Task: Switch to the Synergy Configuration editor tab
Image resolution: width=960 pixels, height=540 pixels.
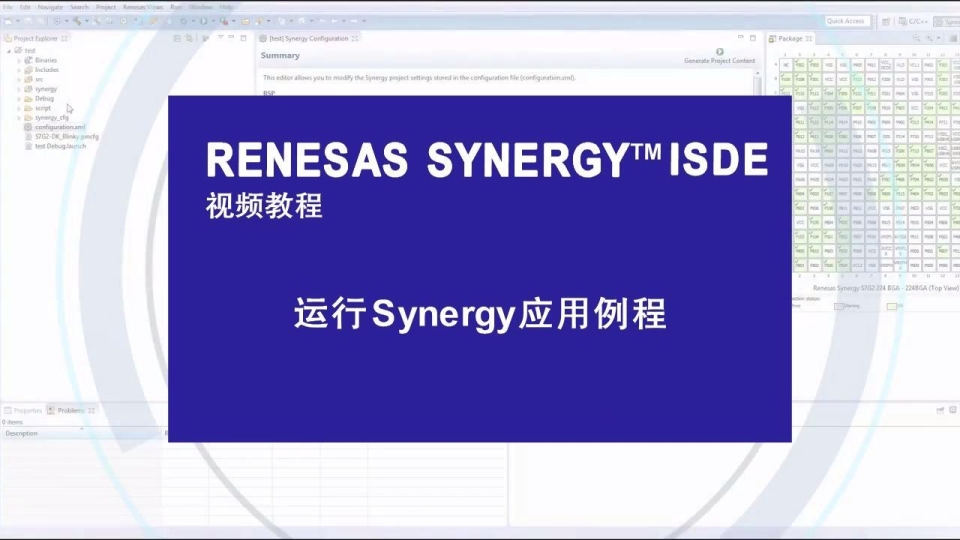Action: [309, 39]
